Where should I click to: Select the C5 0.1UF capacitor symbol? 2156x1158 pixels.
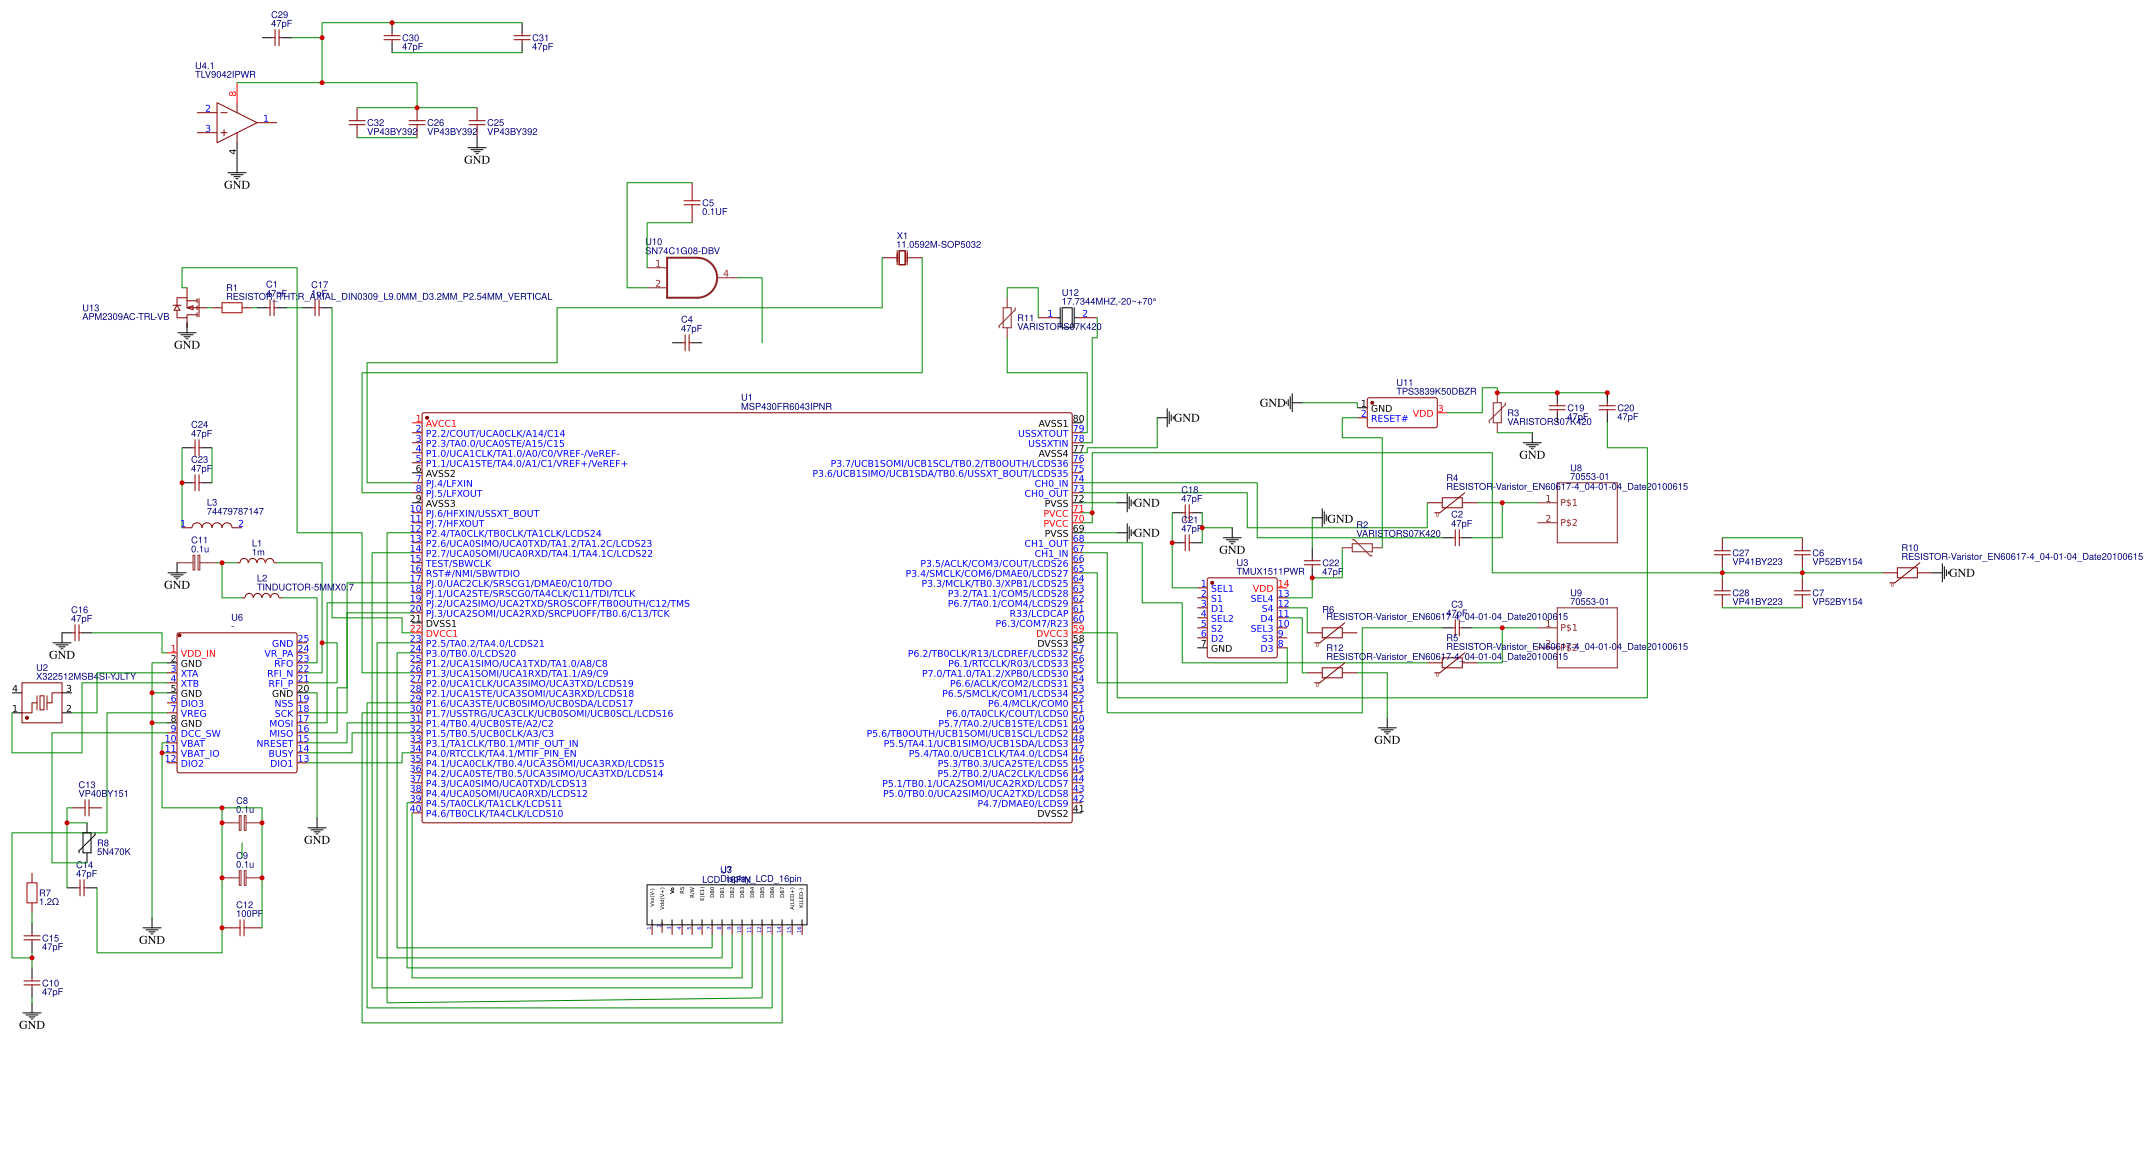[x=691, y=203]
